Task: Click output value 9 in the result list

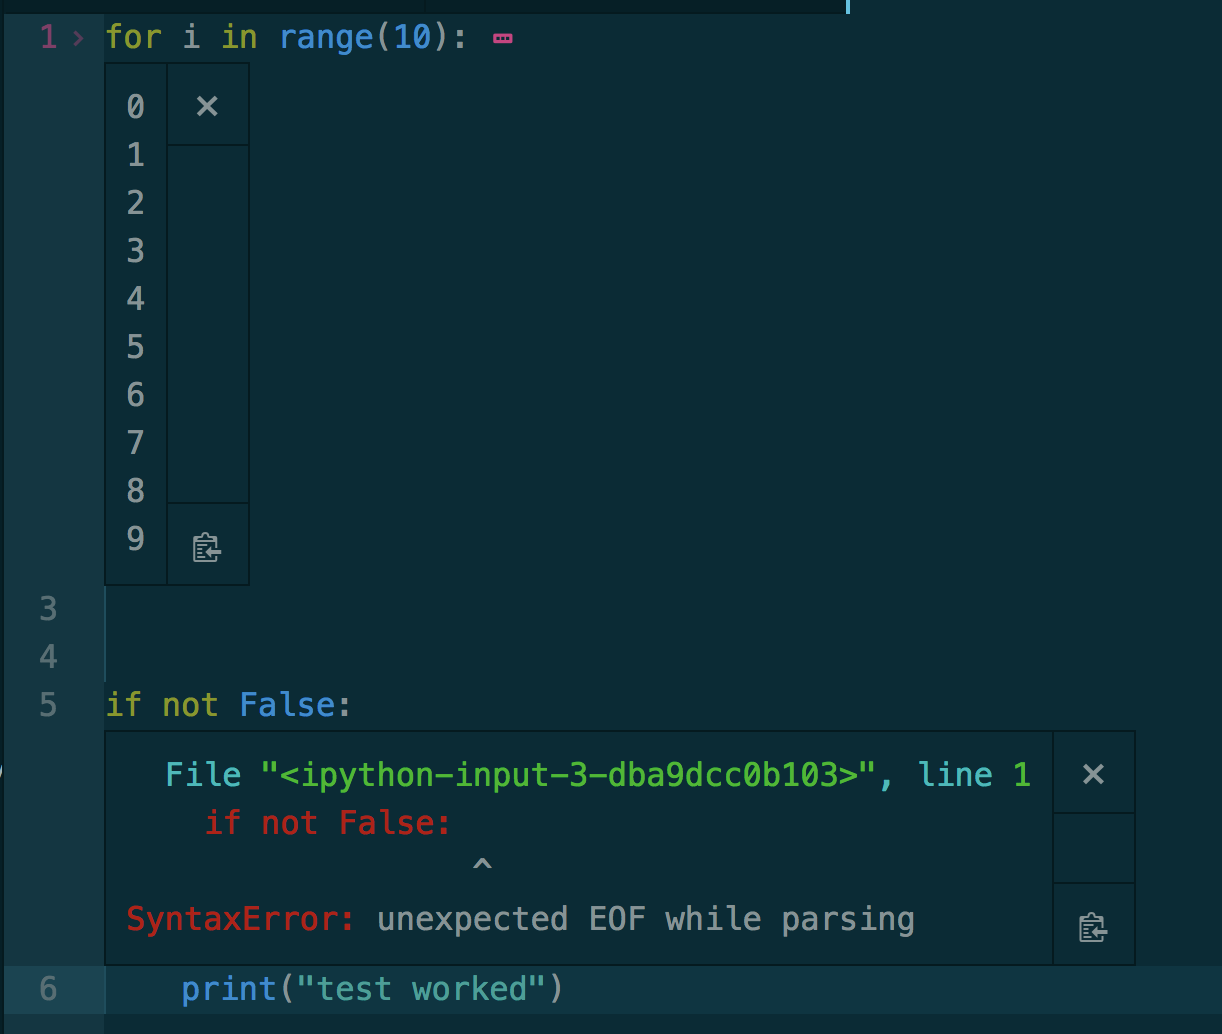Action: pyautogui.click(x=136, y=539)
